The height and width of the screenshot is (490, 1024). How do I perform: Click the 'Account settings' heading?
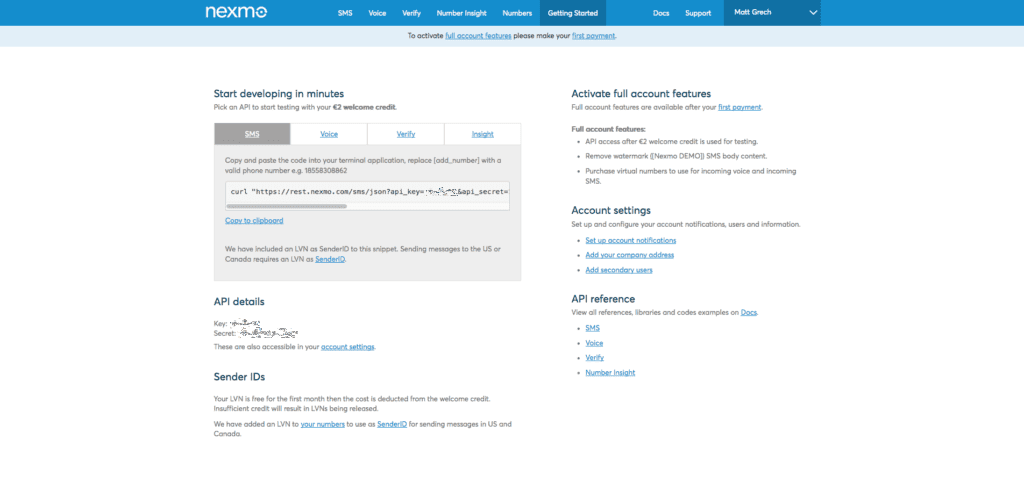(x=611, y=210)
